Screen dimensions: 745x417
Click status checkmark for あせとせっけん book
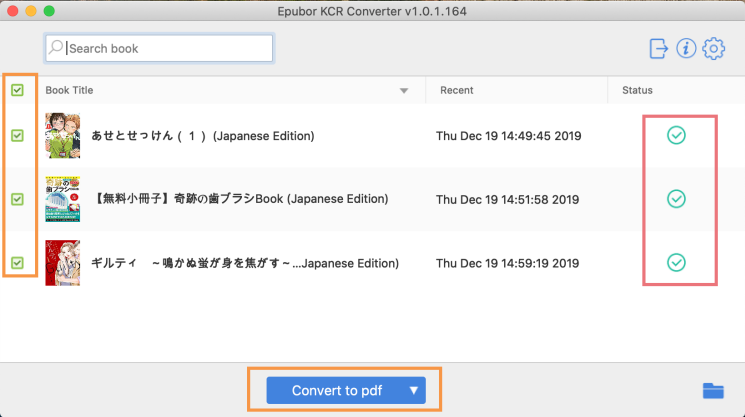point(676,135)
